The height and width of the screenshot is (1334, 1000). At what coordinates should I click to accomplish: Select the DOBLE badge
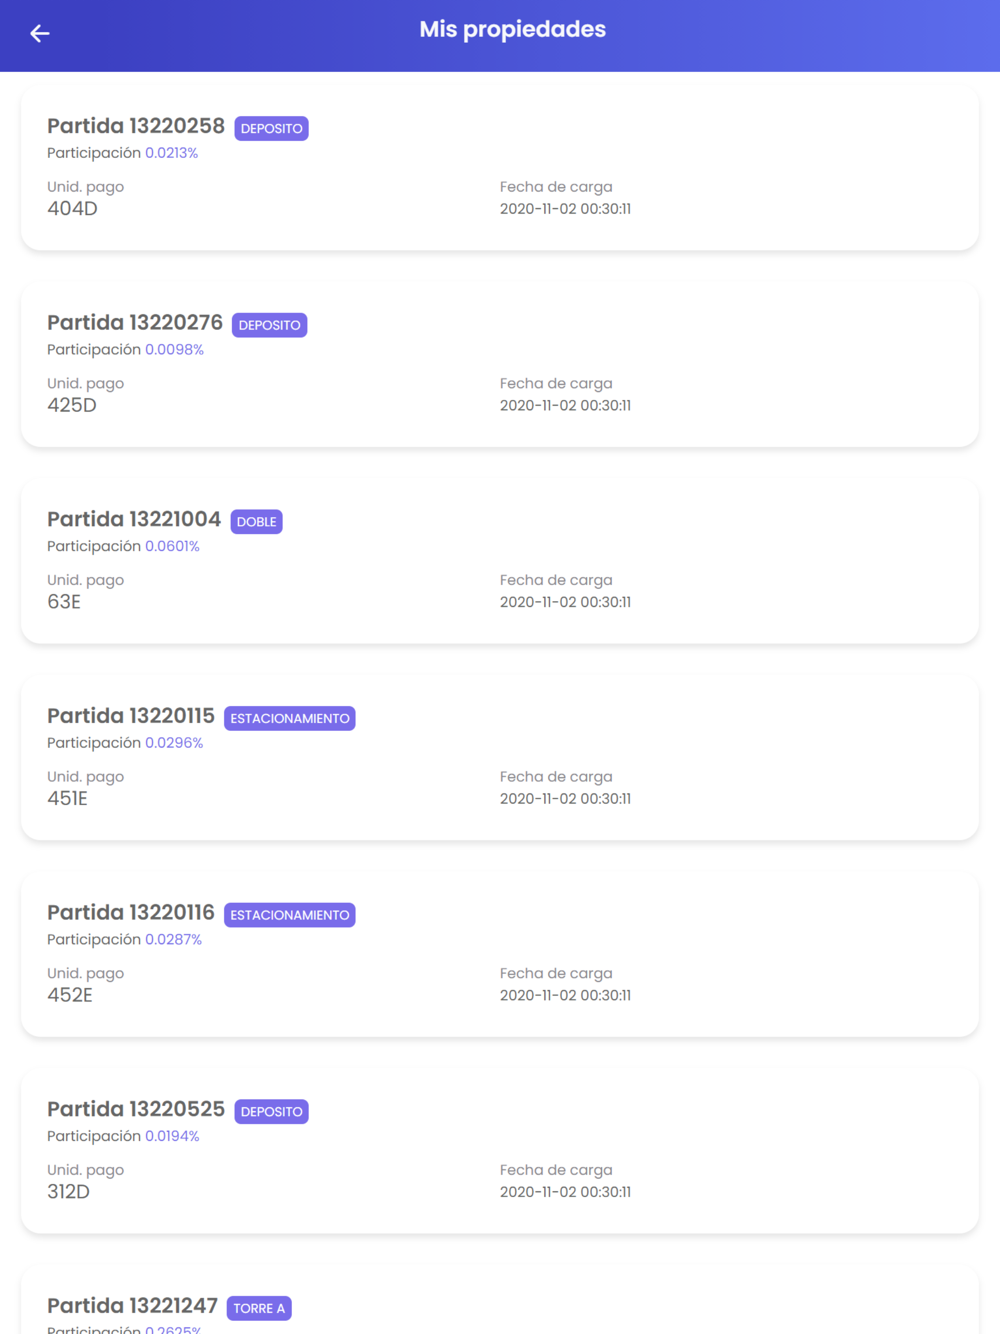[257, 522]
